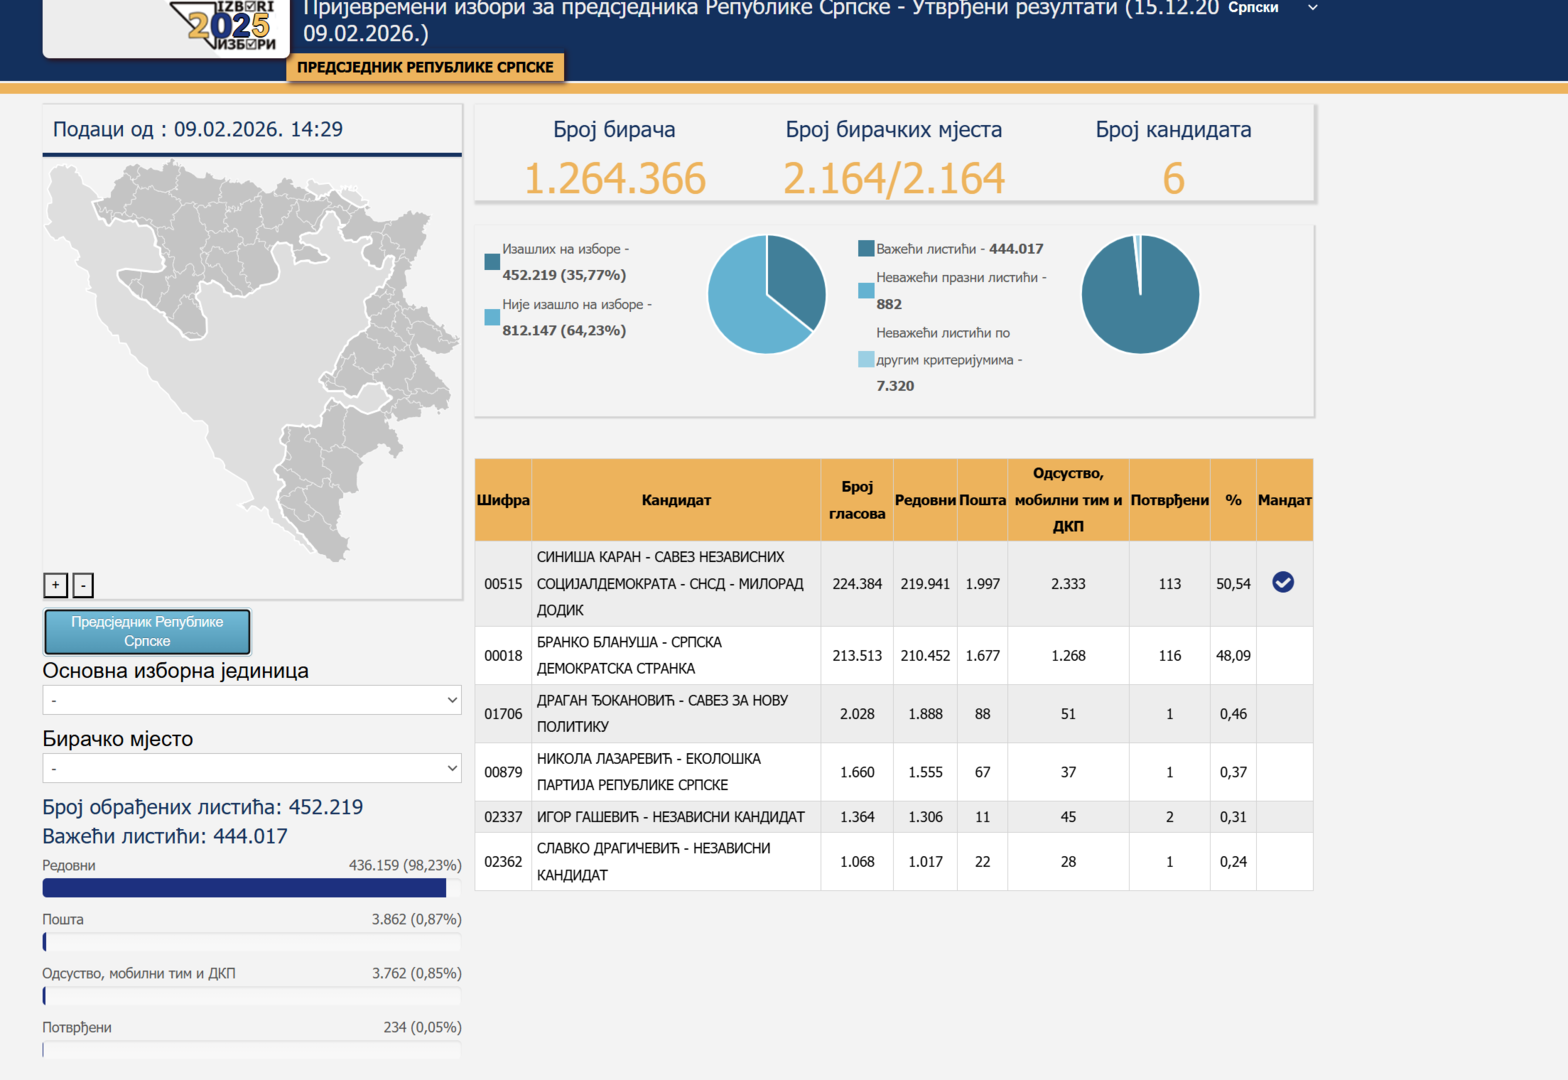Click the legend square for Важећи листићи
Screen dimensions: 1568x1080
866,249
